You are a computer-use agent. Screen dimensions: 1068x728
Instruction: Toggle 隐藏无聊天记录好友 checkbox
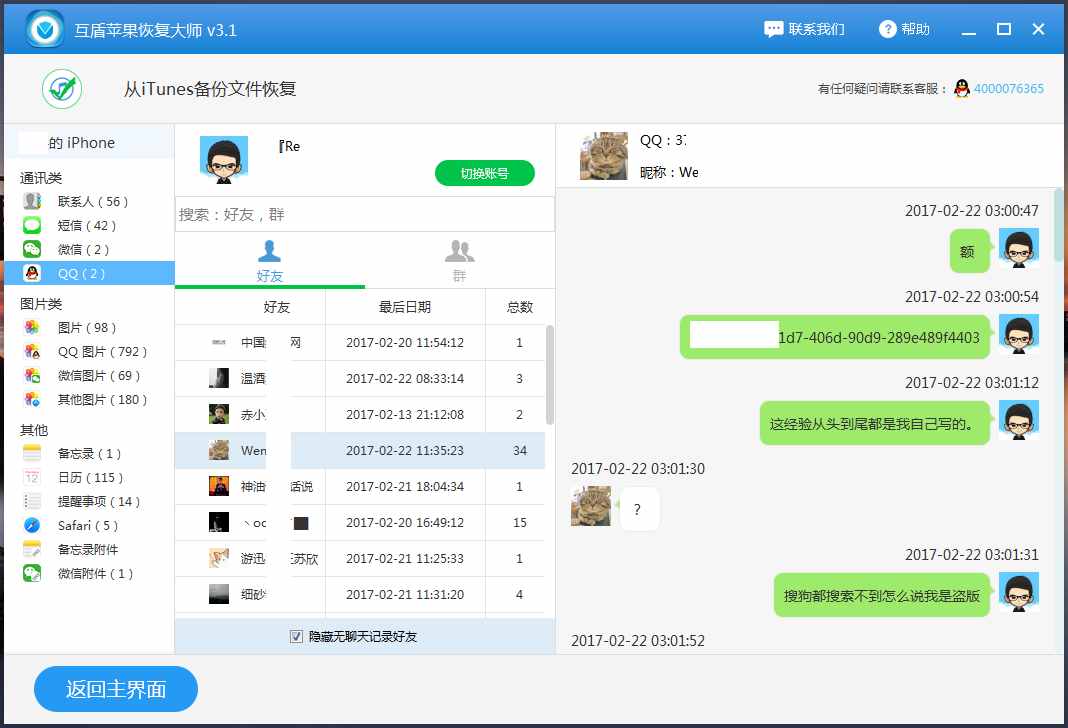pos(296,636)
